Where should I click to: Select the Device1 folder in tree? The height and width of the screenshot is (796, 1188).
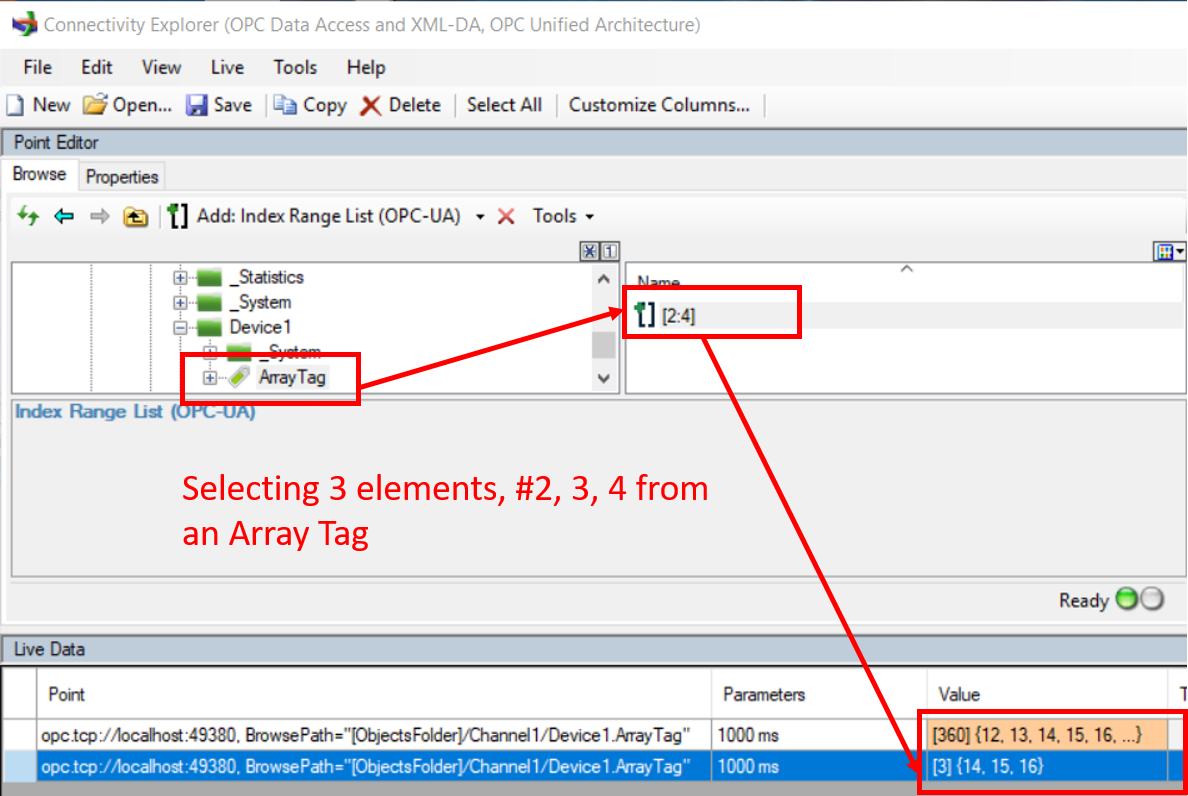point(260,327)
